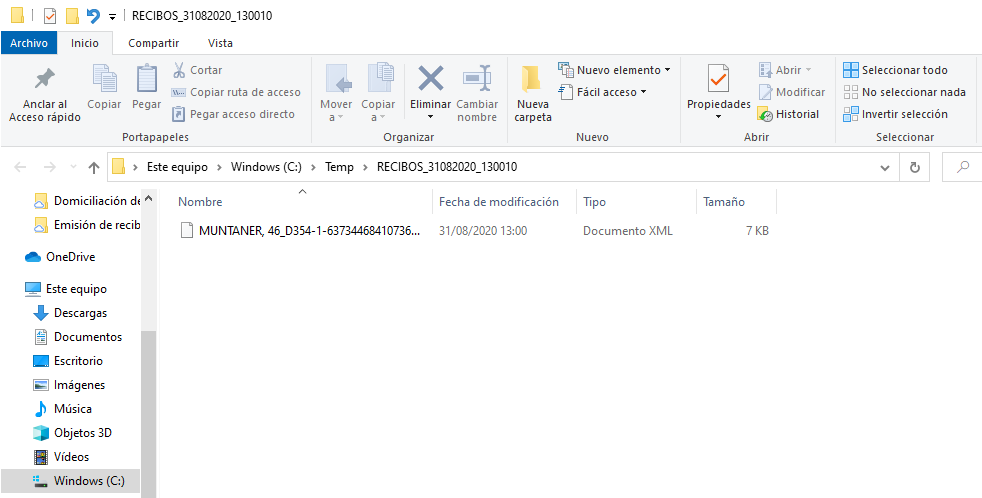Click new folder icon in quick access toolbar
The image size is (982, 498).
coord(72,15)
